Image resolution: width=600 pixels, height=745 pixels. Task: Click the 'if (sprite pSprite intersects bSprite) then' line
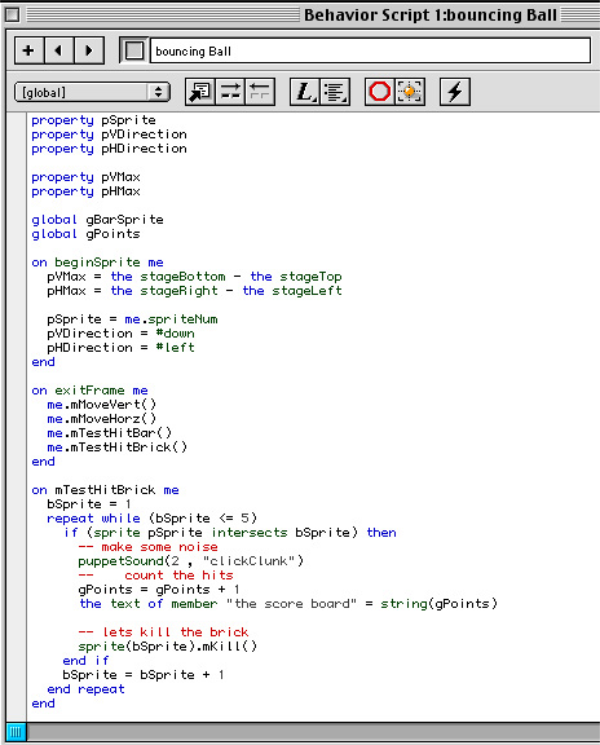(230, 533)
